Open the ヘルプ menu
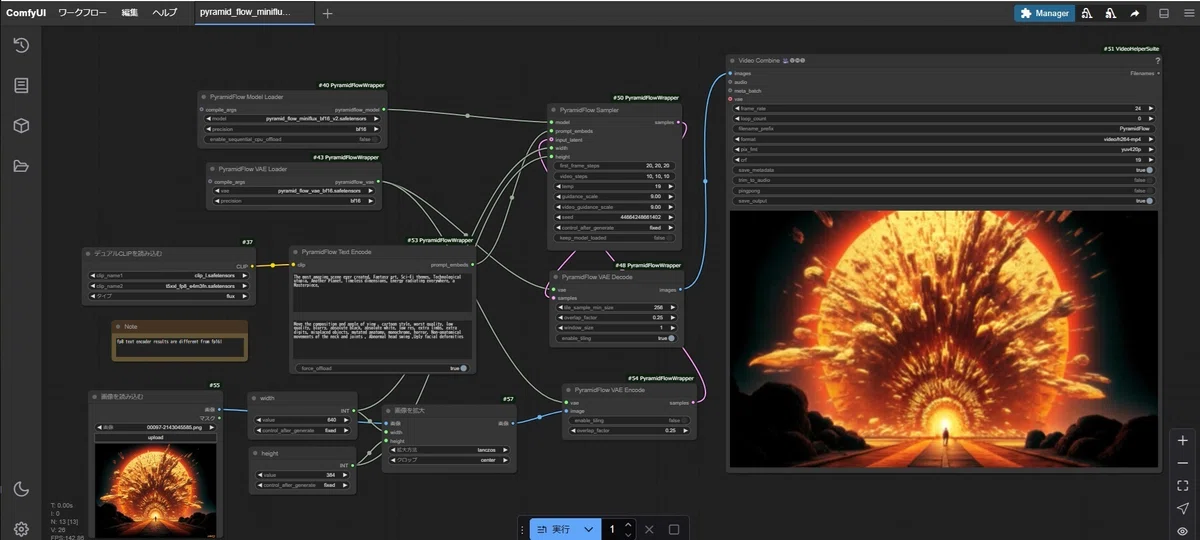Viewport: 1200px width, 540px height. pyautogui.click(x=165, y=13)
